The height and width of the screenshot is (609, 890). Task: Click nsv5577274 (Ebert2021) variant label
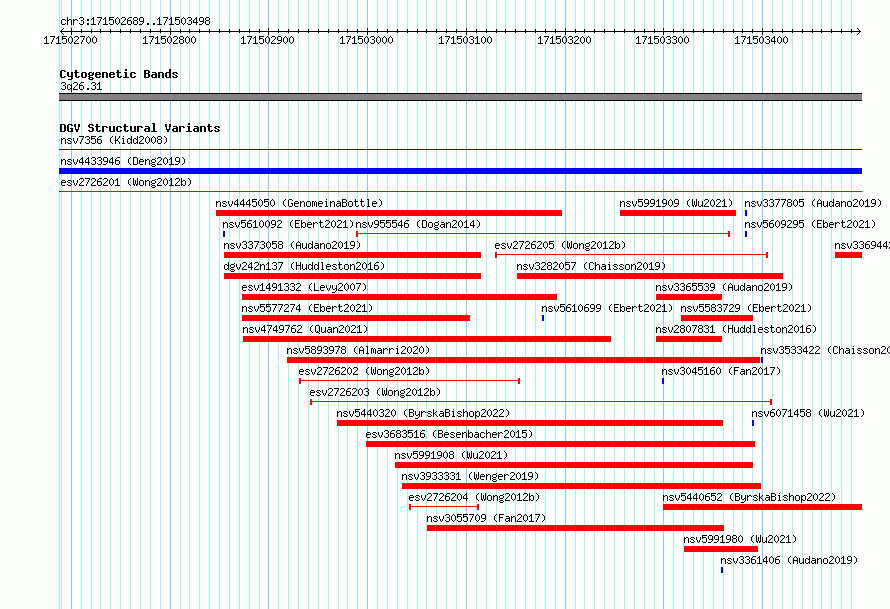click(x=307, y=308)
